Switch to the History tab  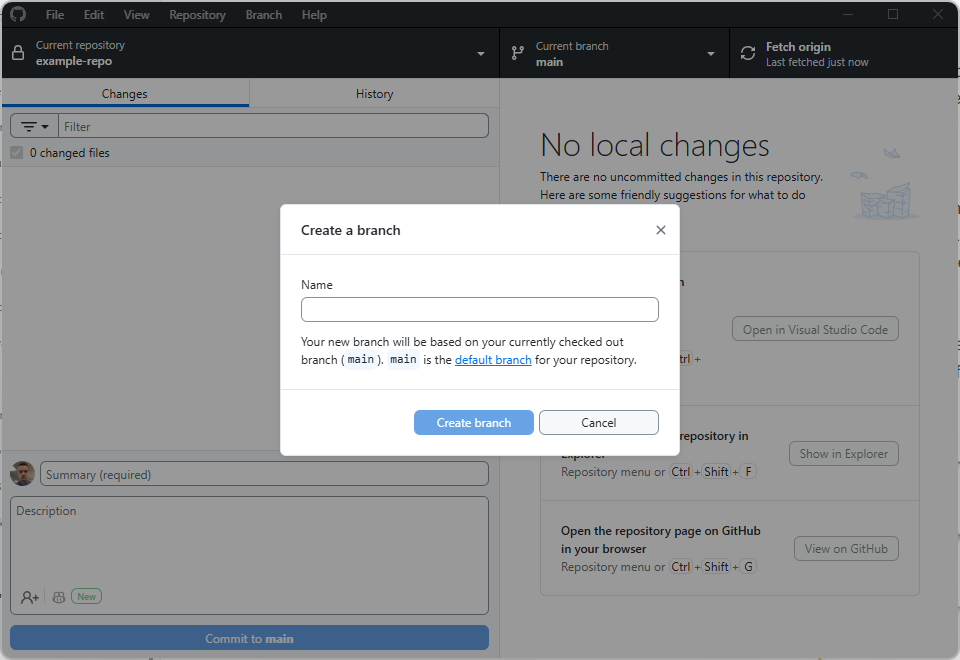[x=374, y=94]
